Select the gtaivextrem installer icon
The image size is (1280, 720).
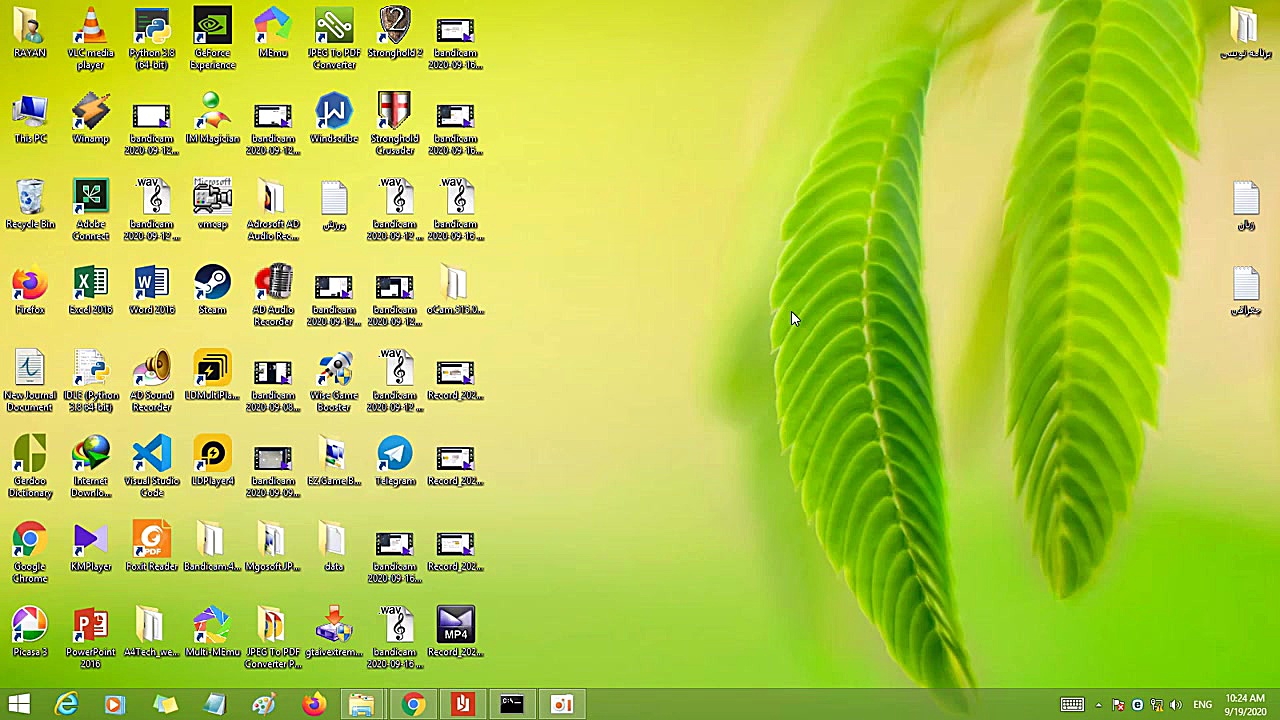point(334,633)
